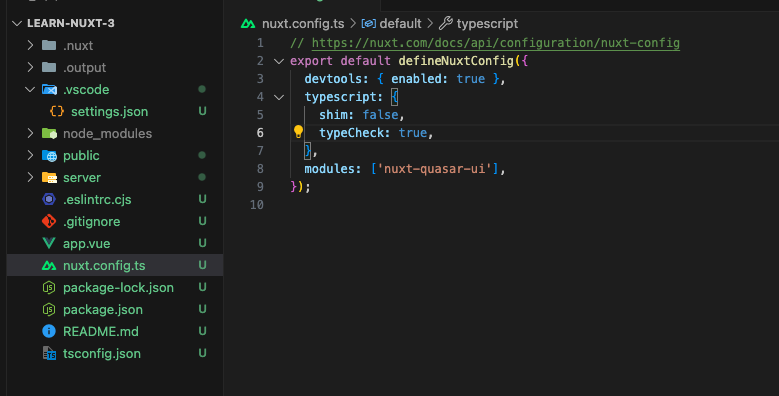Click the public folder globe icon
Viewport: 779px width, 396px height.
(x=49, y=156)
